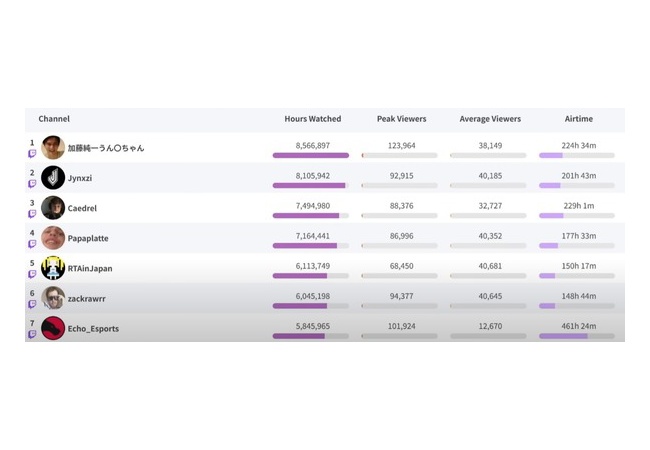This screenshot has height=450, width=650.
Task: Click the peak viewers bar under 123,964
Action: point(399,155)
